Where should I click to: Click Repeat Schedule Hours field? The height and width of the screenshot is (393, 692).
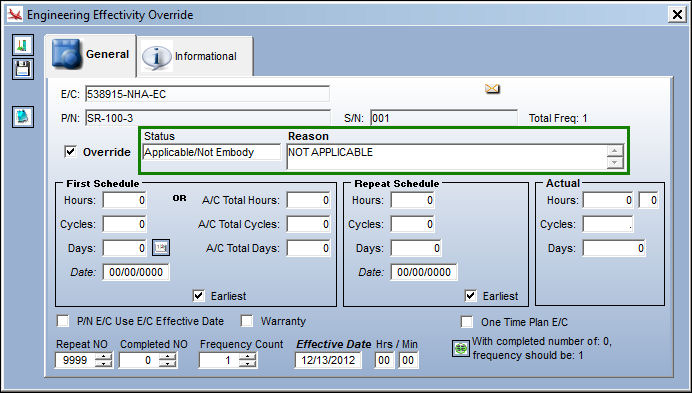(x=413, y=200)
